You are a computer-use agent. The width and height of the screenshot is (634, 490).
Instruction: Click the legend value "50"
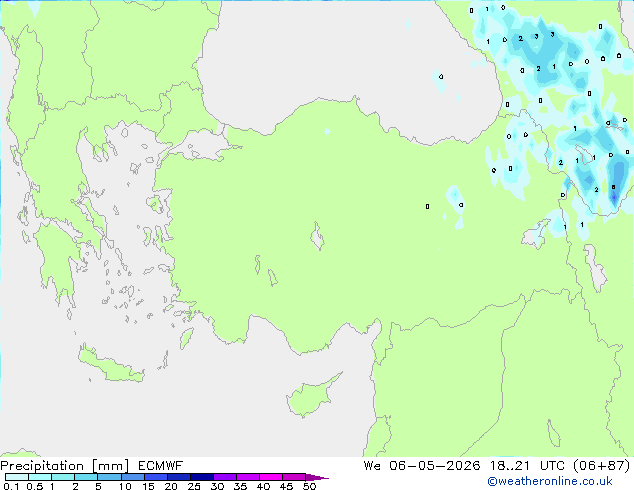[309, 486]
